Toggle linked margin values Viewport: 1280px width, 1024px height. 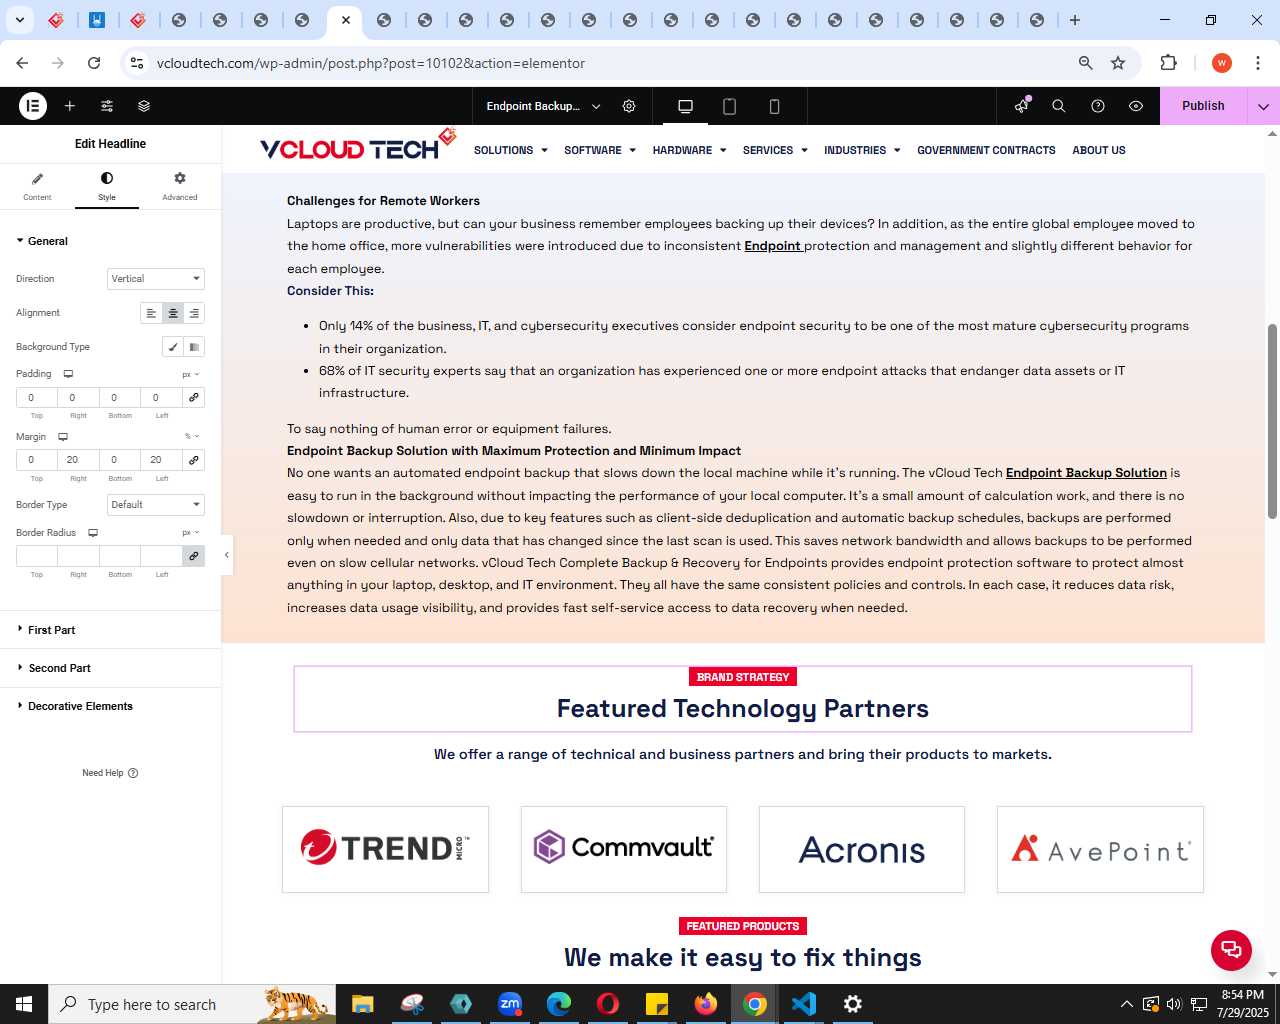pyautogui.click(x=194, y=460)
